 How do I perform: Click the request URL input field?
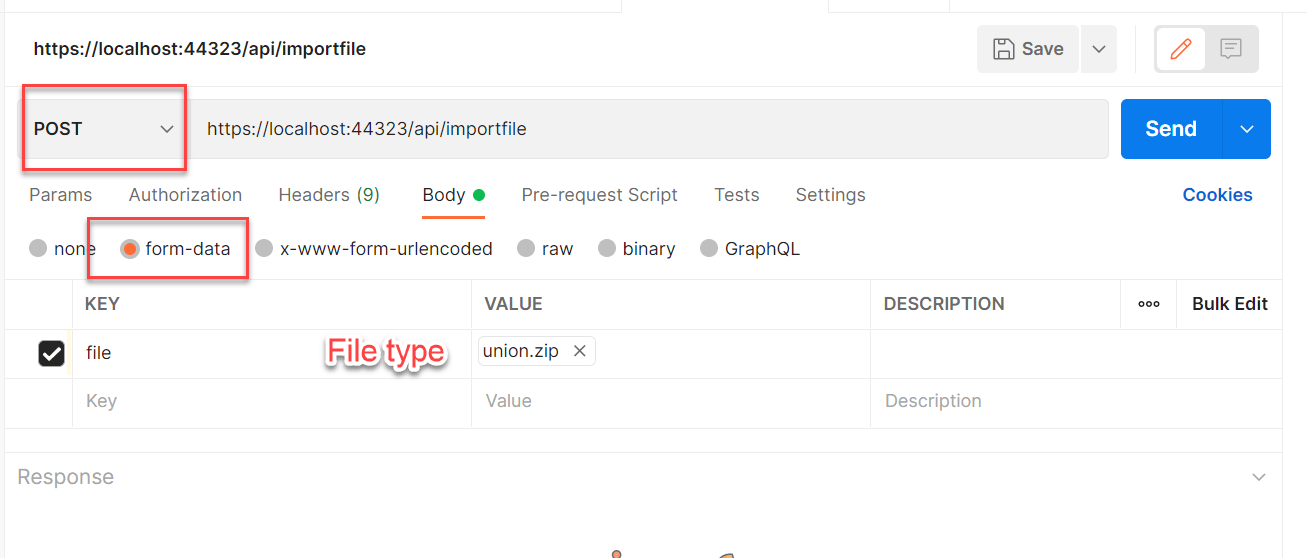648,129
